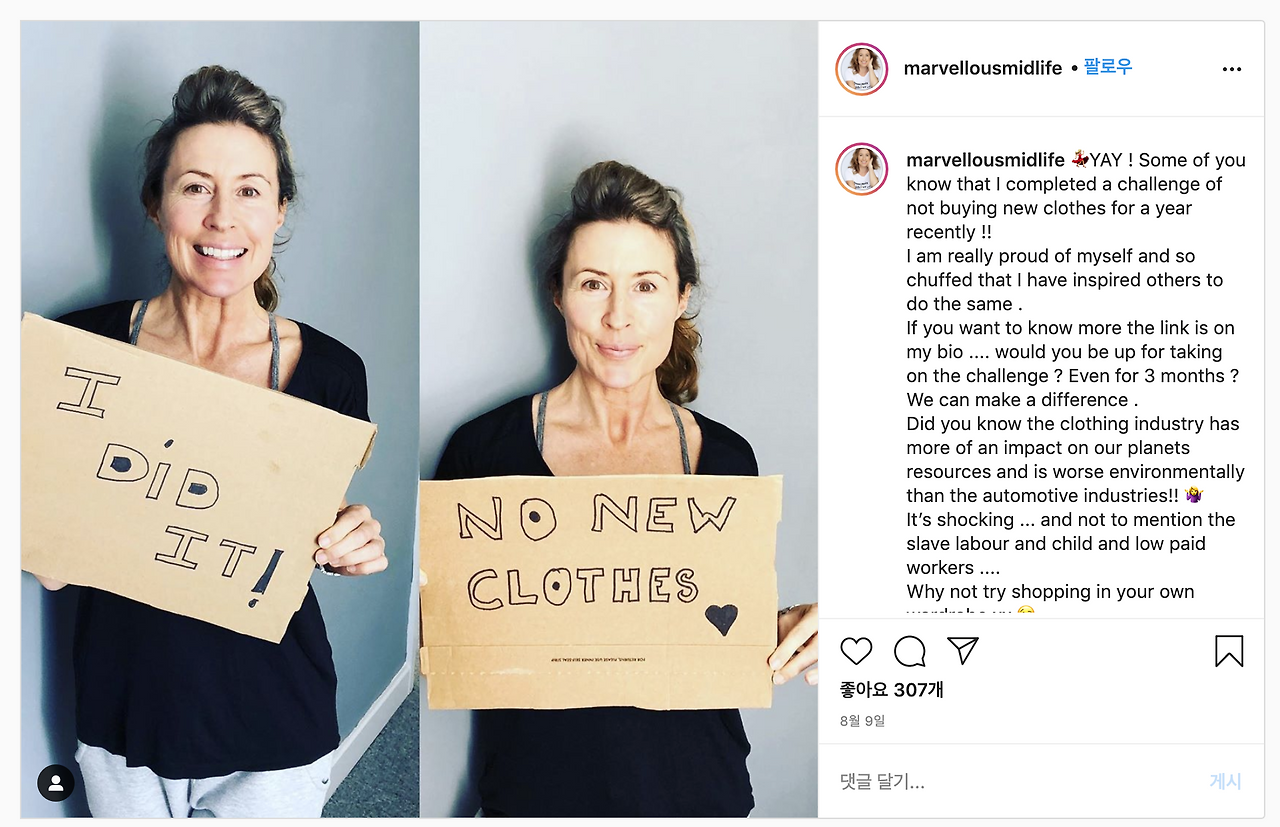Open the three-dot more options menu
1280x827 pixels.
click(1232, 69)
